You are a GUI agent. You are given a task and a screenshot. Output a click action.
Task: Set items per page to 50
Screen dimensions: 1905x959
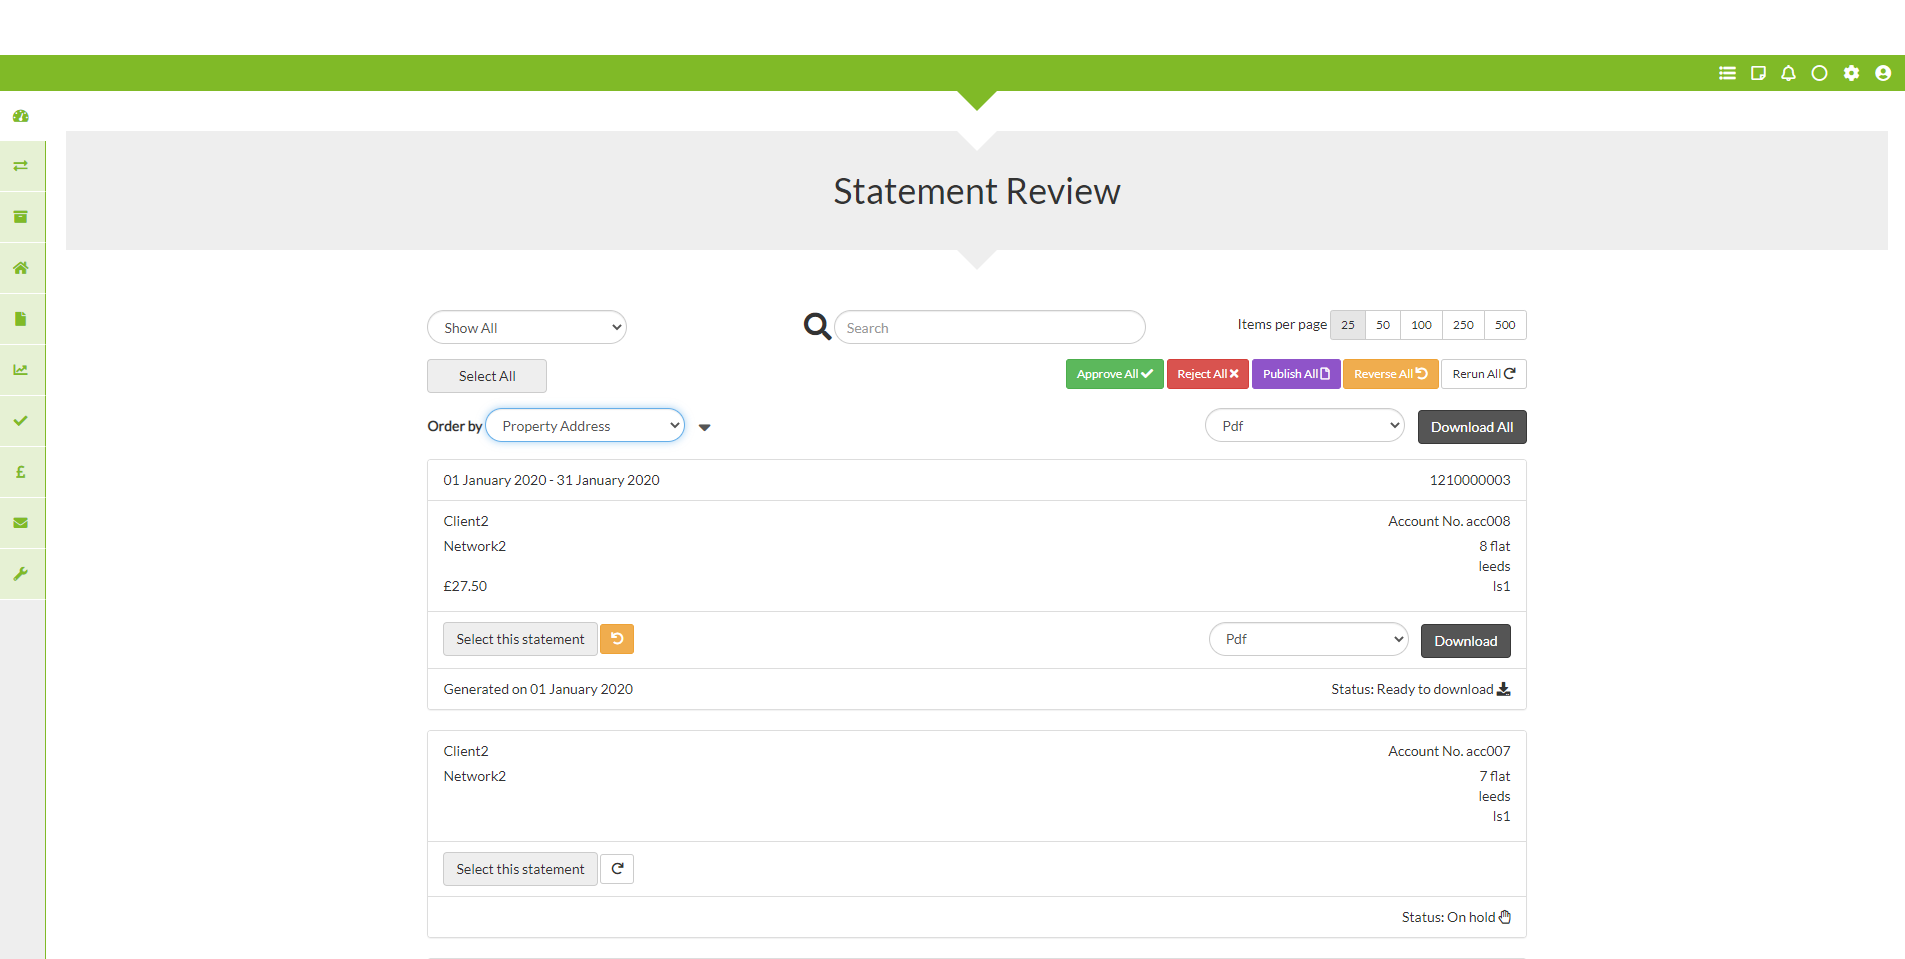click(x=1383, y=325)
